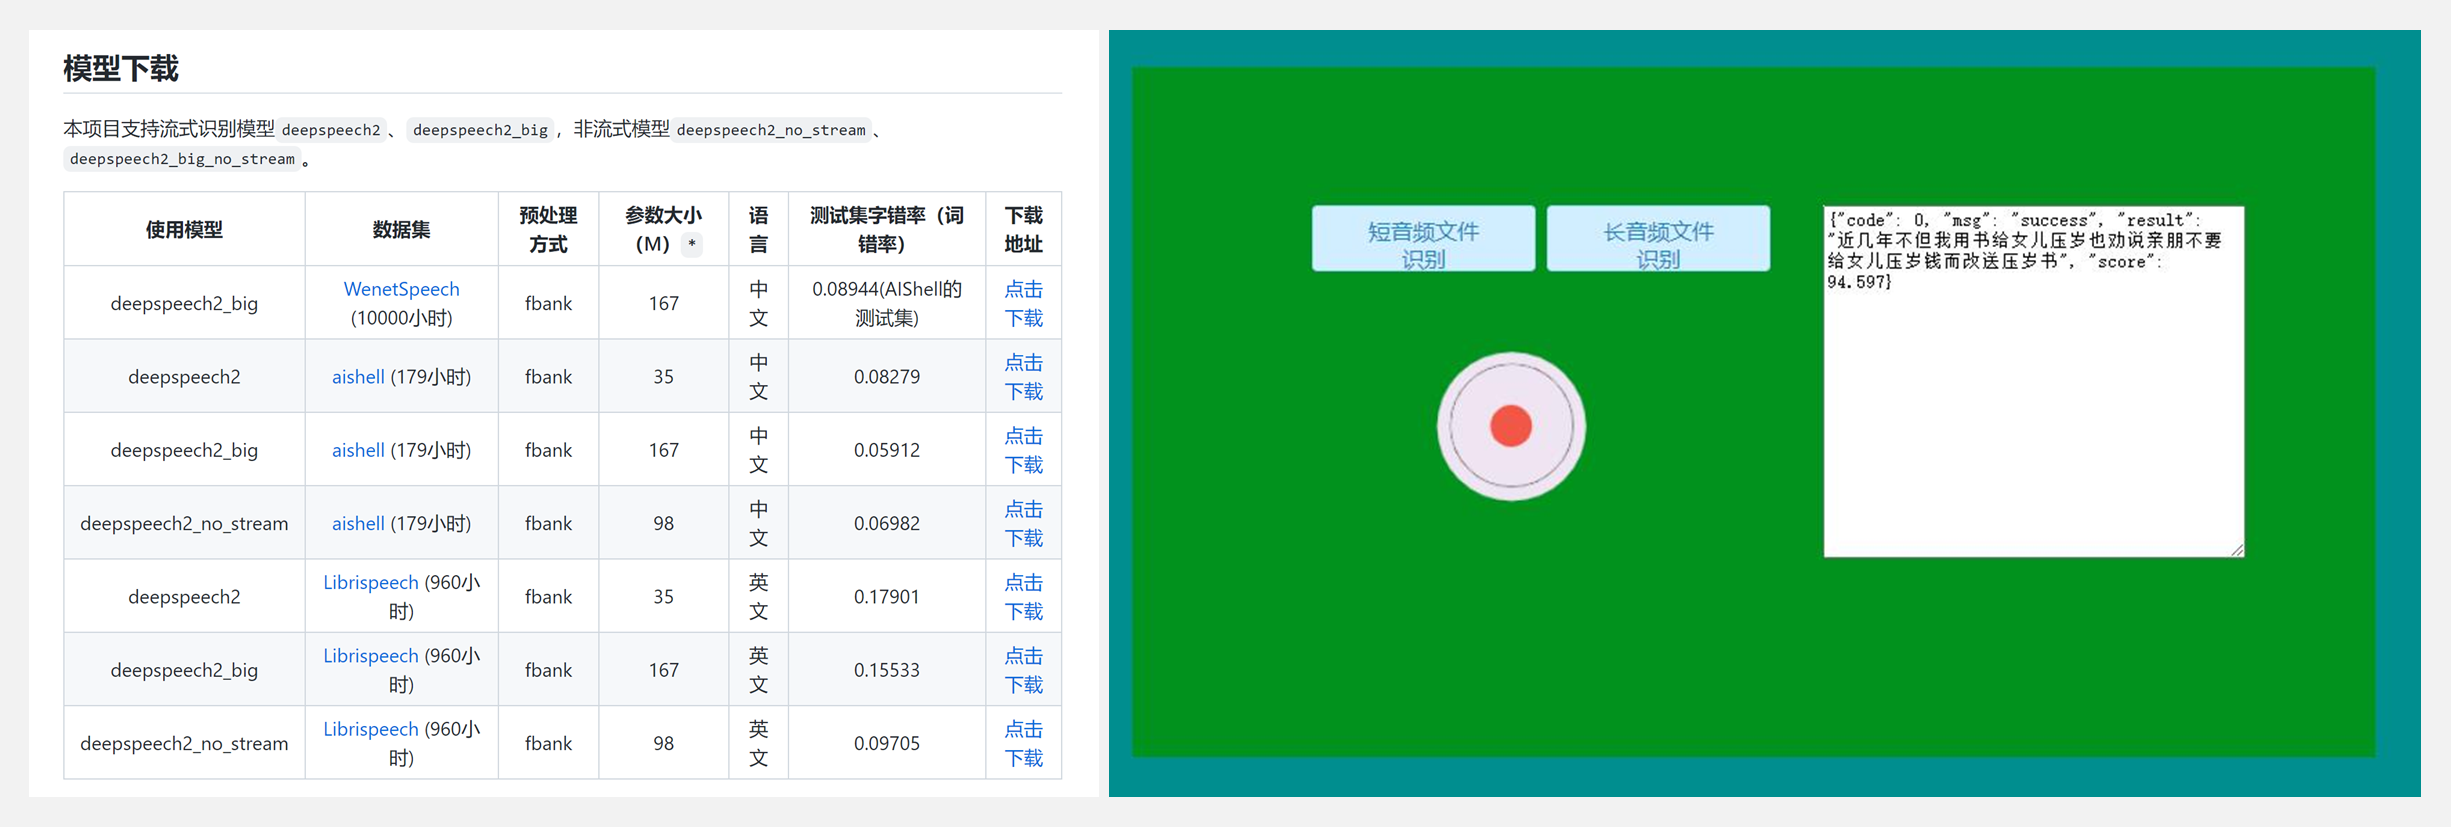Click the 0.08944(AIShell的测试集) cell
Image resolution: width=2451 pixels, height=827 pixels.
(x=887, y=303)
